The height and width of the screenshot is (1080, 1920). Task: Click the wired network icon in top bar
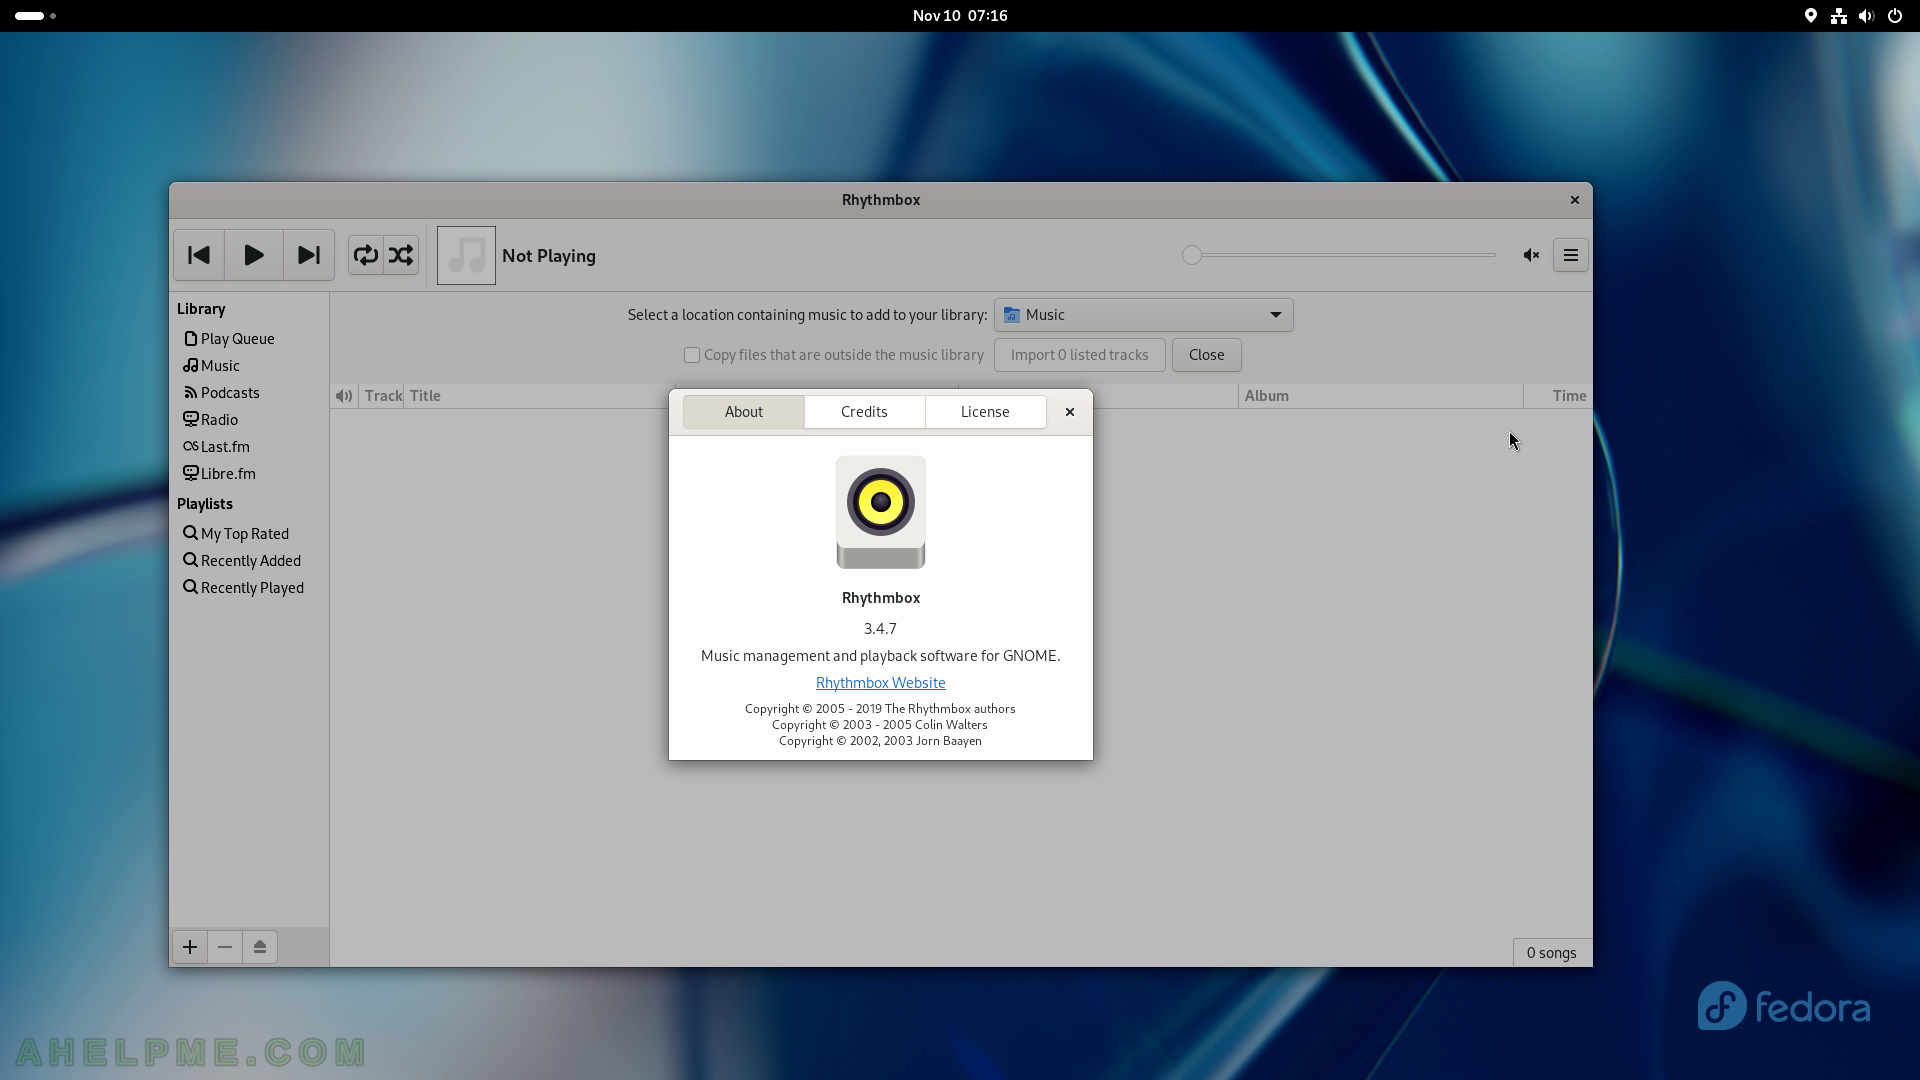1839,16
